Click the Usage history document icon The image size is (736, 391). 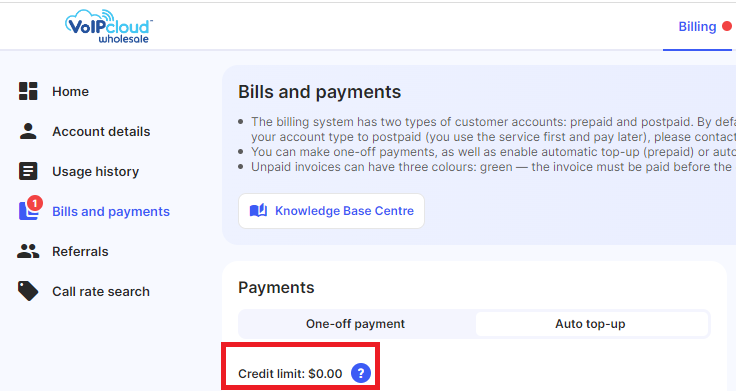[x=28, y=171]
